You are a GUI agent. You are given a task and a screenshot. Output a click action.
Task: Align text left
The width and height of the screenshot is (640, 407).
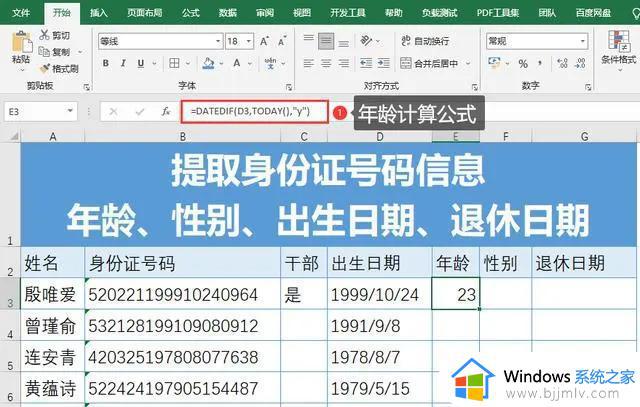309,63
